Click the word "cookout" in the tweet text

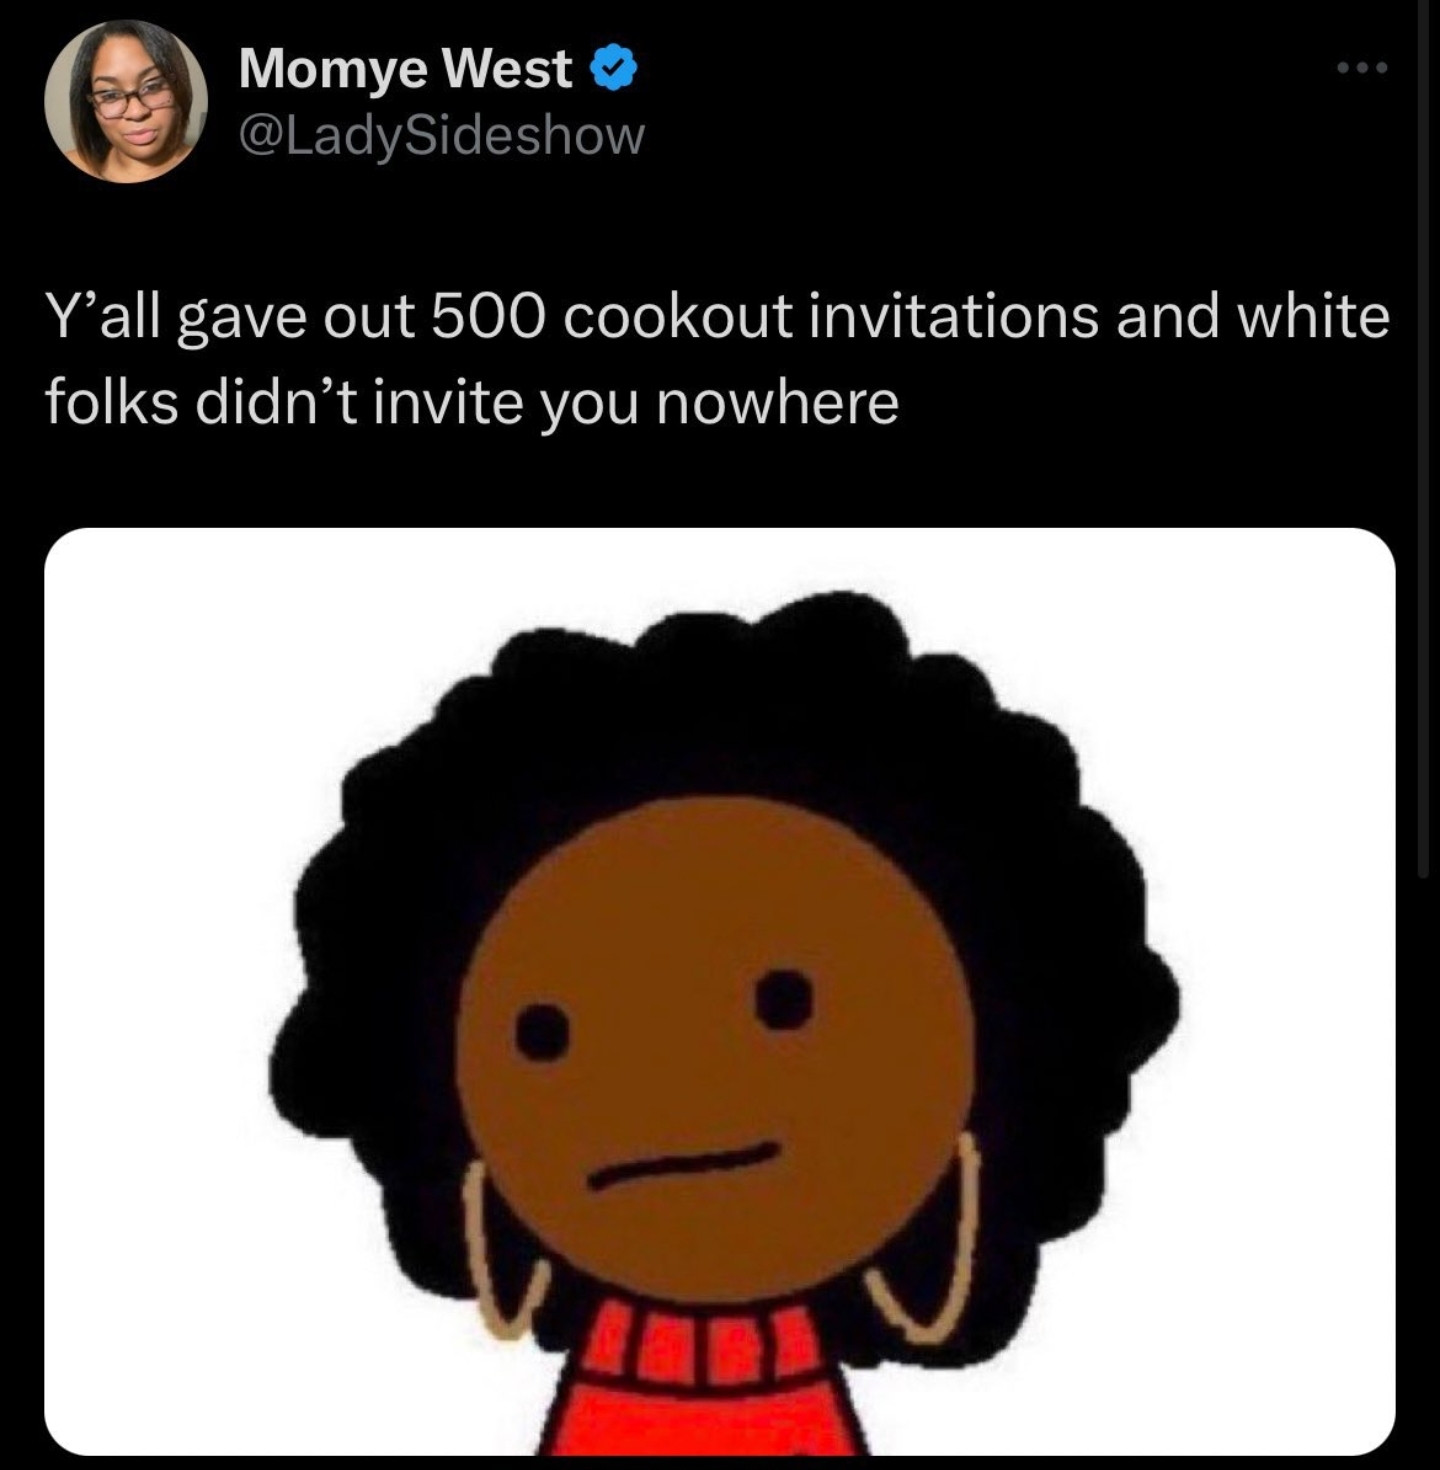(x=679, y=317)
